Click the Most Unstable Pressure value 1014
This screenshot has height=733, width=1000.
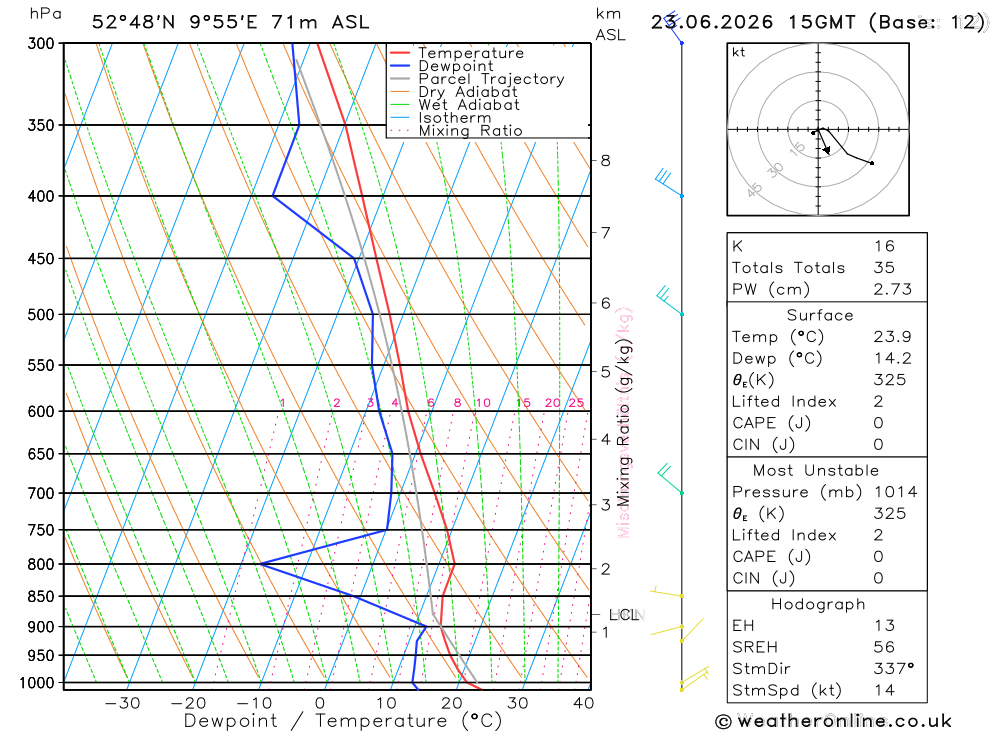click(895, 492)
